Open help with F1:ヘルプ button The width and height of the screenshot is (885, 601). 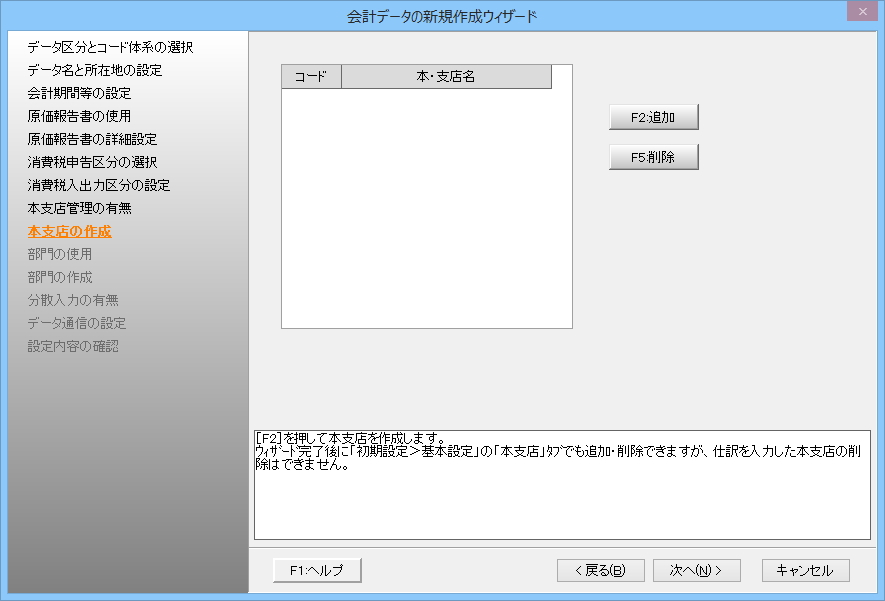(316, 570)
